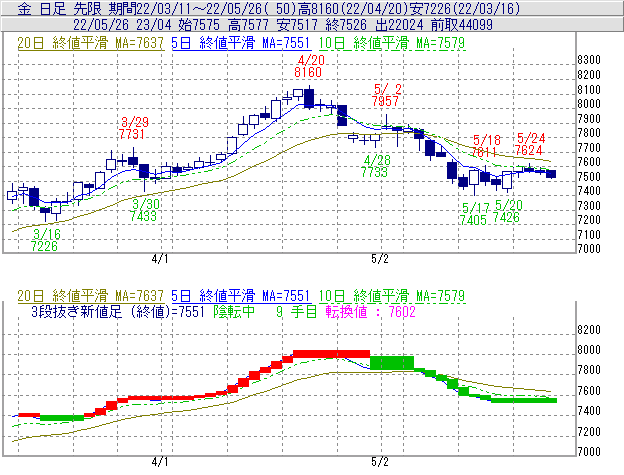
Task: Click upper chart 5日 終値平滑 MA=7551 legend
Action: (x=240, y=43)
